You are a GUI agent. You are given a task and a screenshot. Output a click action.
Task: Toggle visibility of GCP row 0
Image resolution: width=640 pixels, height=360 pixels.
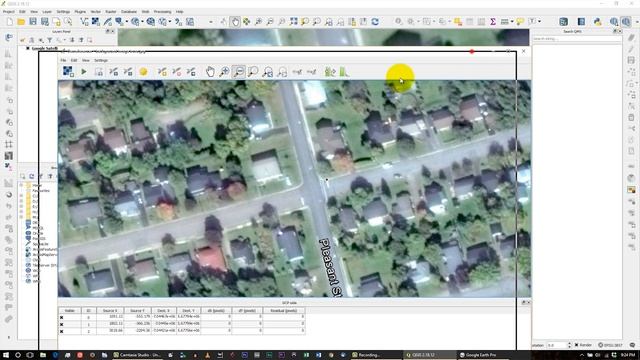click(62, 317)
